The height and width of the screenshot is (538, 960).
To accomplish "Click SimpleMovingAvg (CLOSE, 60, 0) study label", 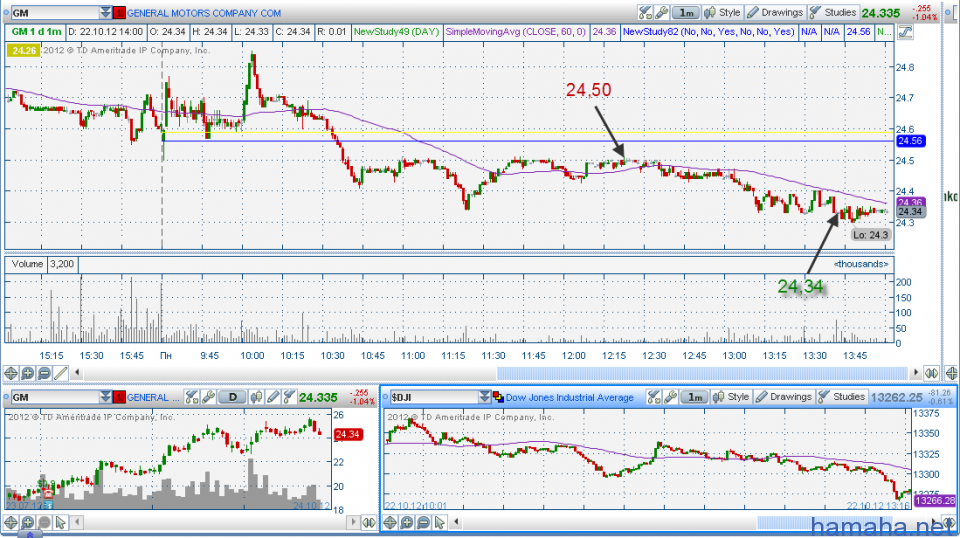I will point(516,32).
